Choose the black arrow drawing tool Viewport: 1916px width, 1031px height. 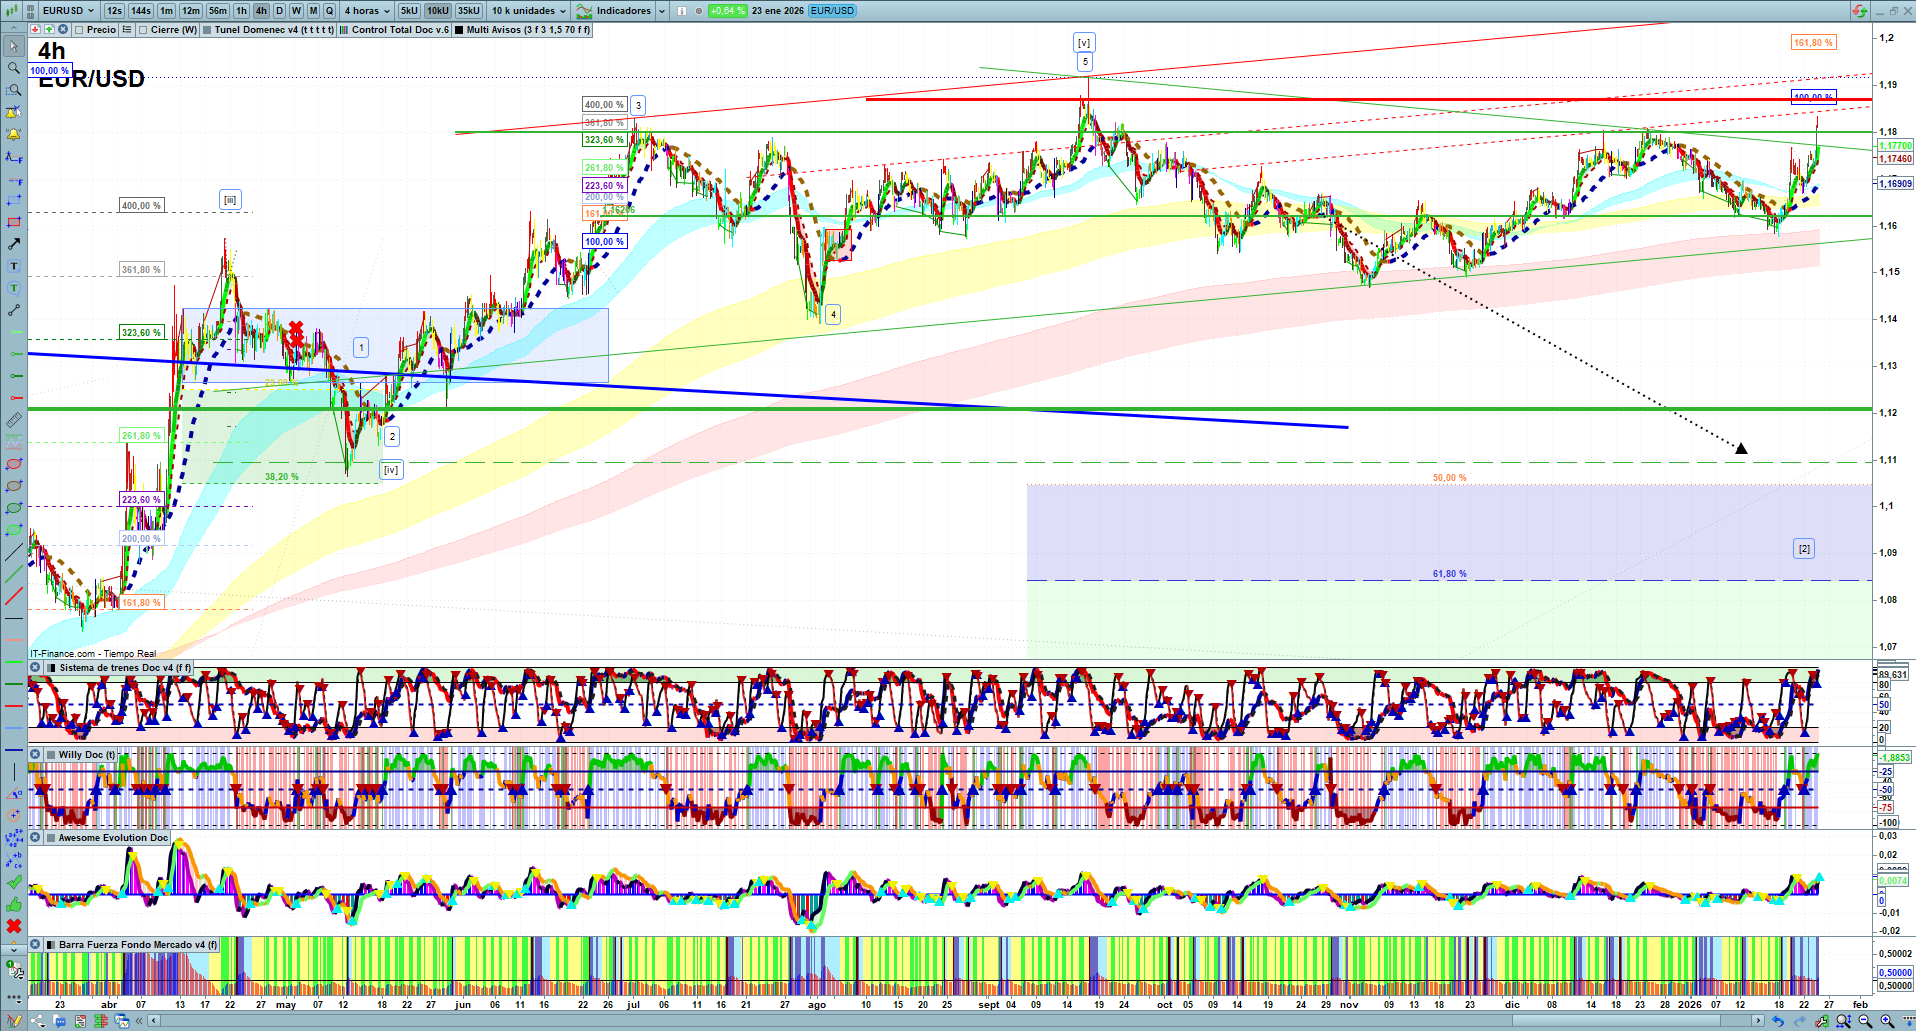point(14,244)
